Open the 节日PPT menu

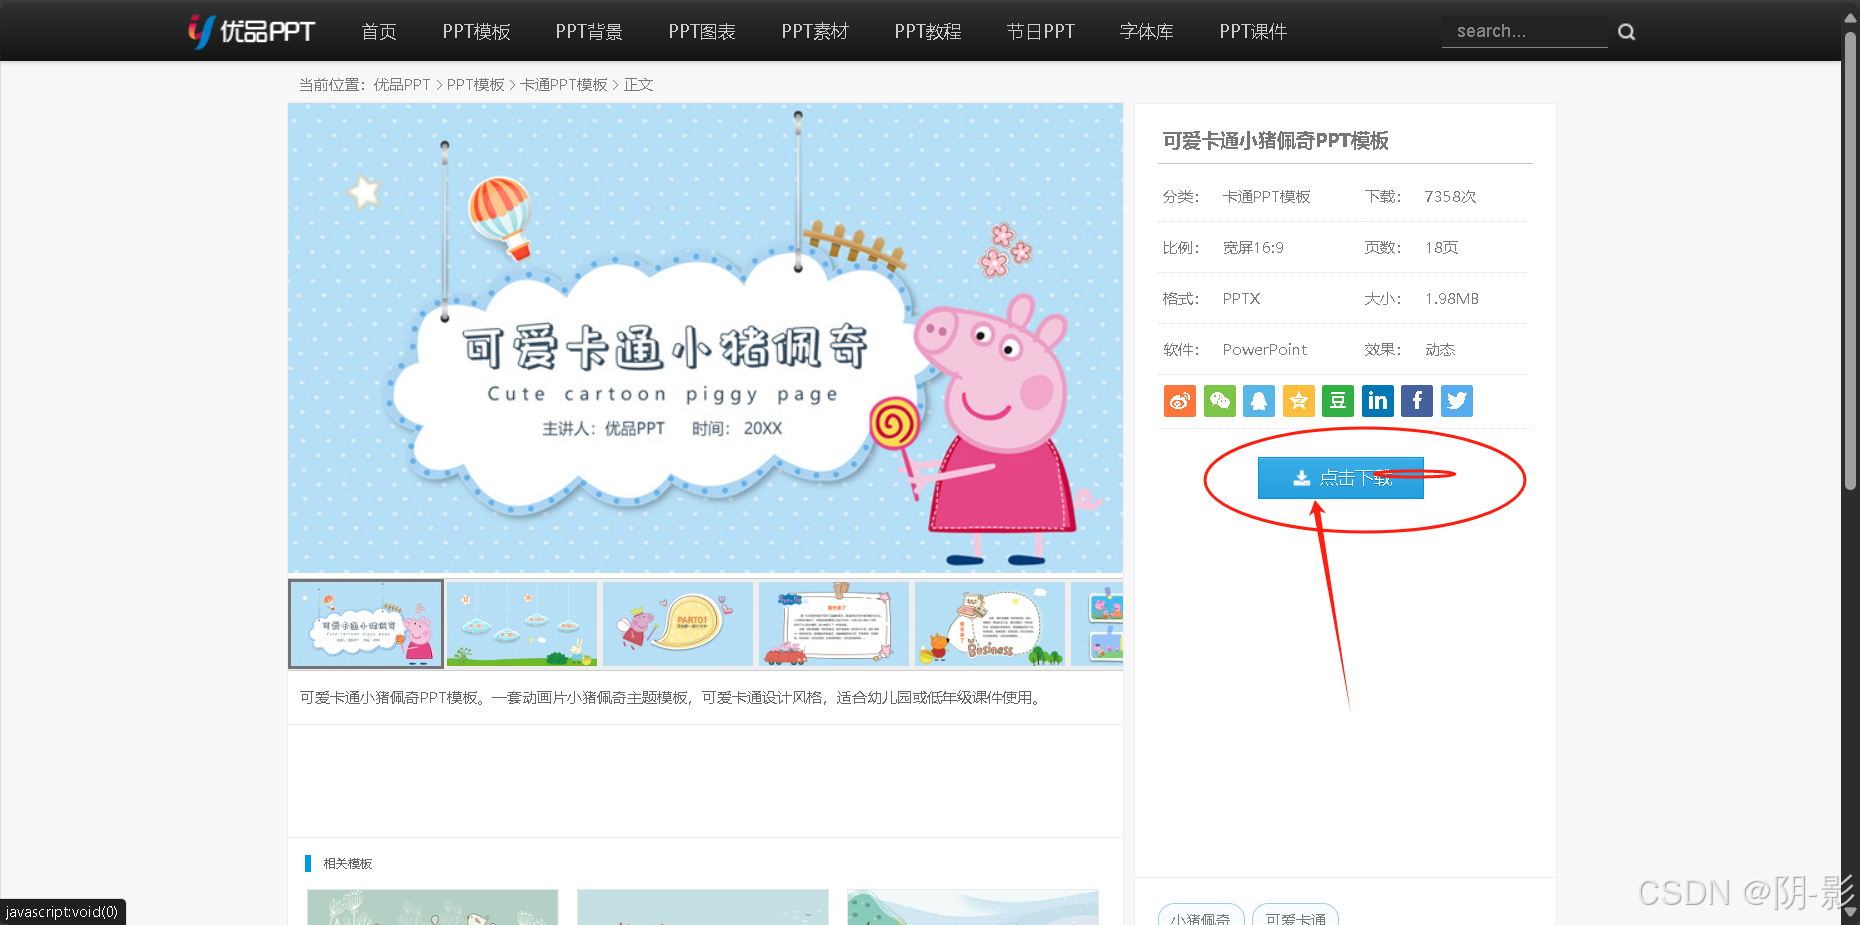1041,32
